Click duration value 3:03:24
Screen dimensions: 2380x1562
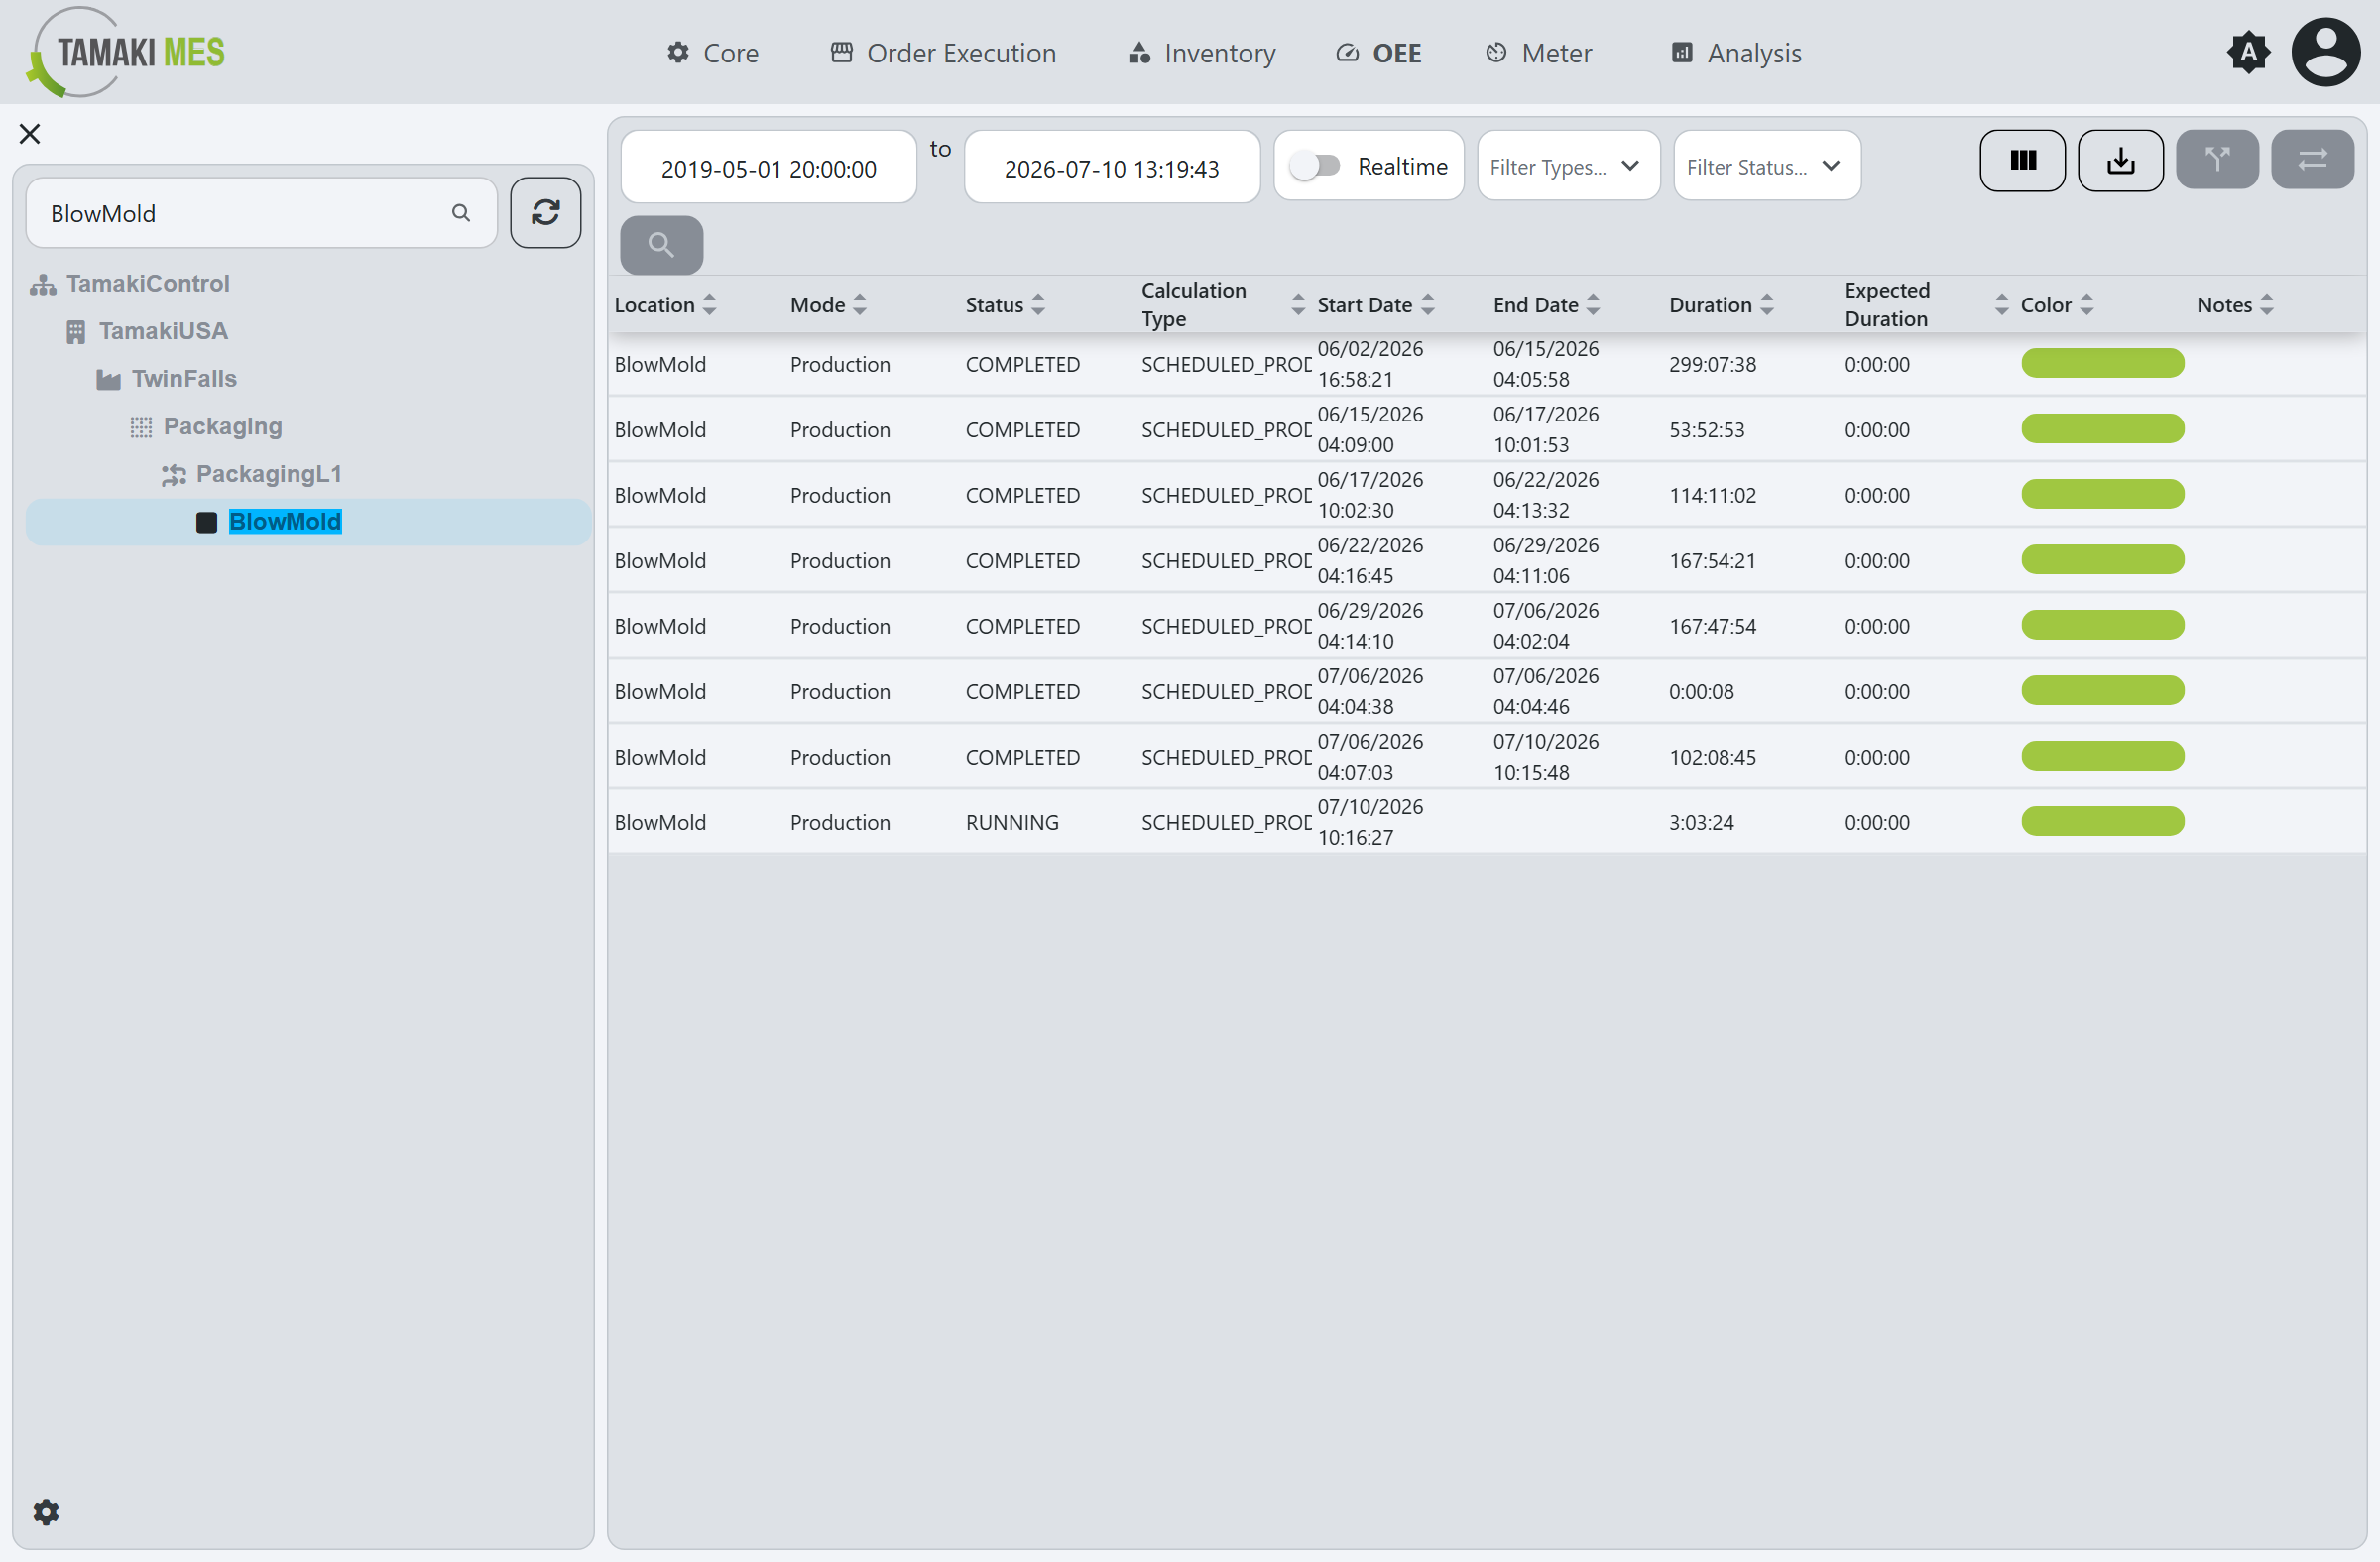click(1701, 822)
